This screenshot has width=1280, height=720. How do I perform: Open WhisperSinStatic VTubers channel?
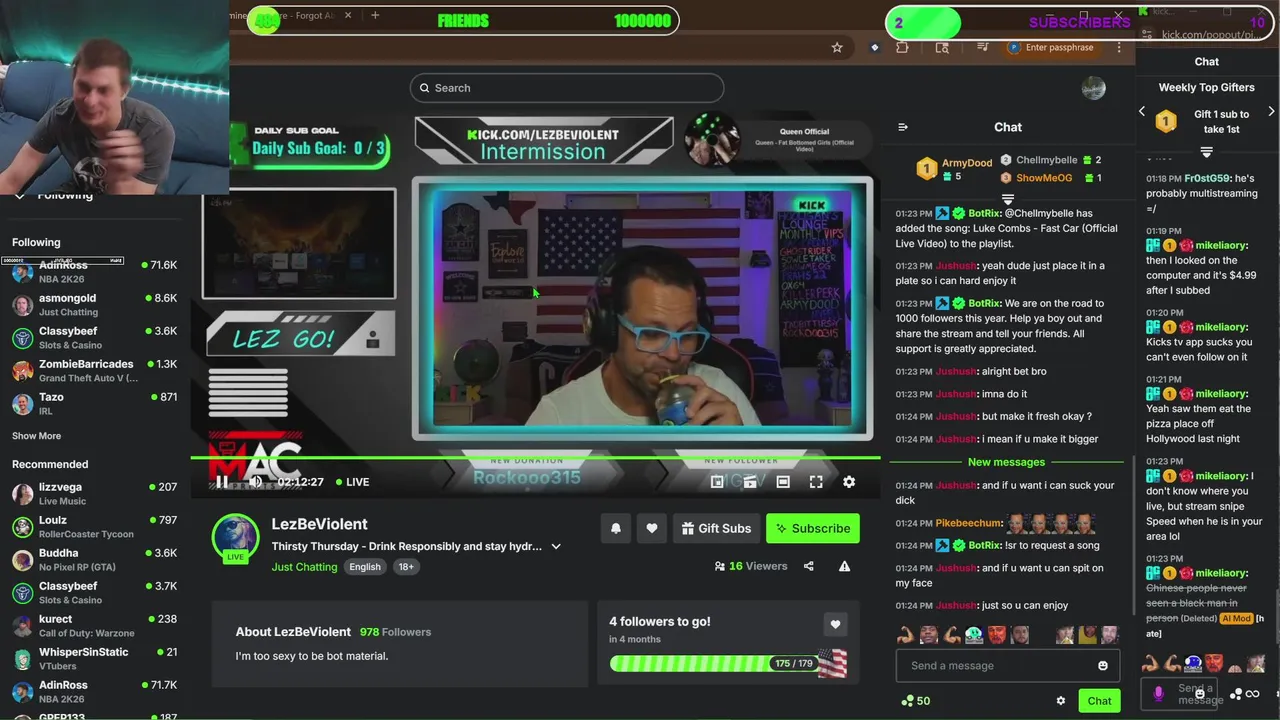[95, 659]
